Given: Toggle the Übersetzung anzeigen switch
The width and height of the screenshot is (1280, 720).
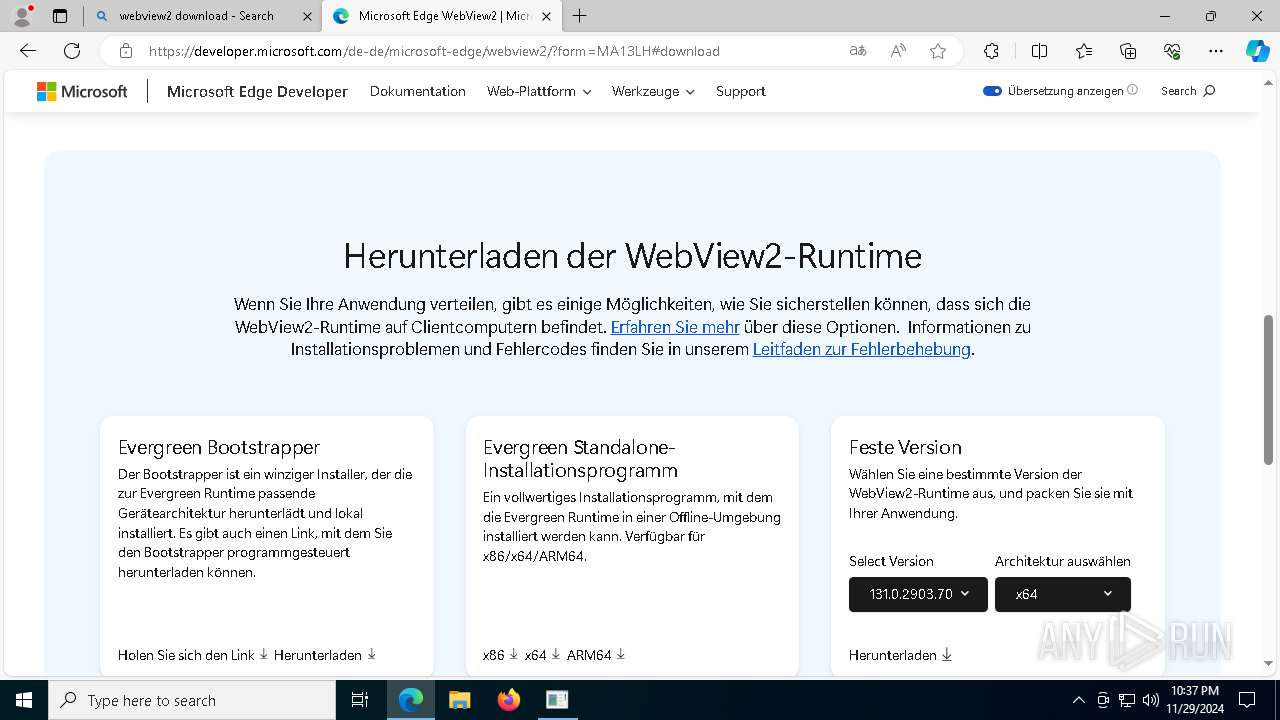Looking at the screenshot, I should pyautogui.click(x=992, y=91).
